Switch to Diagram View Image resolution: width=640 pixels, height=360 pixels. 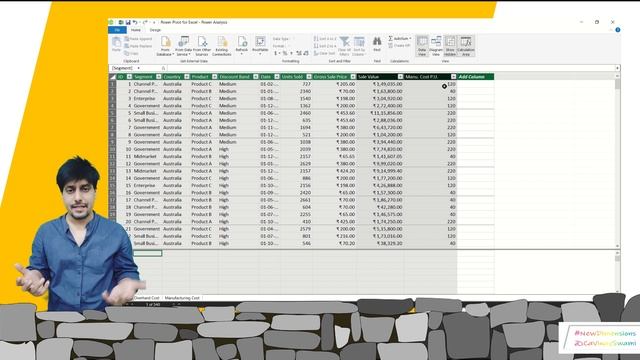click(x=436, y=46)
